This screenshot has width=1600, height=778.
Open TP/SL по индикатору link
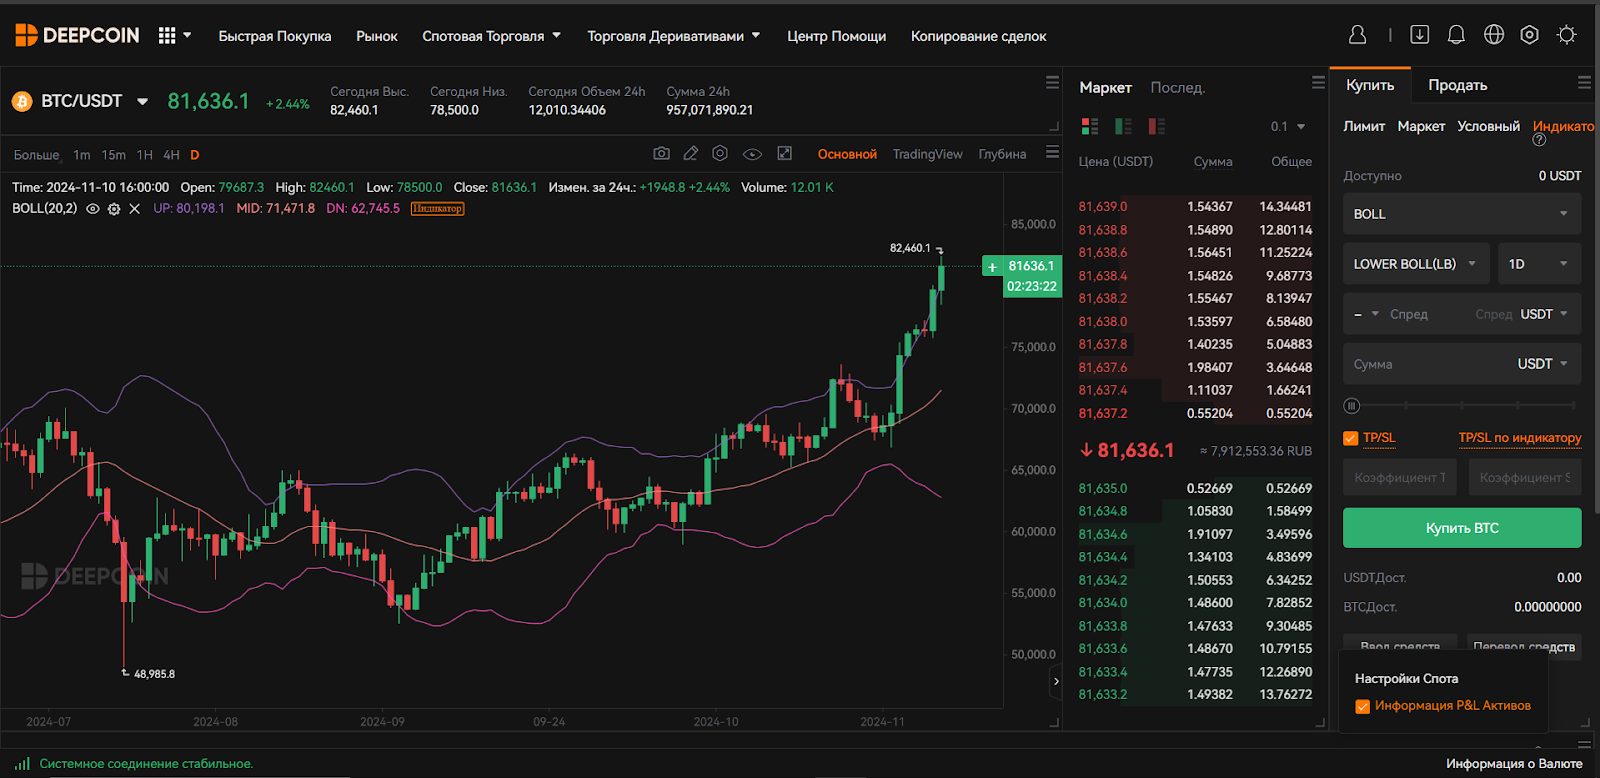[1520, 438]
